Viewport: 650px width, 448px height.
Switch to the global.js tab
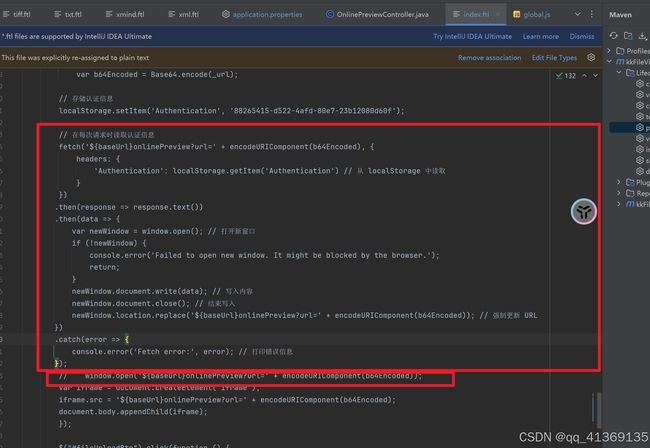(x=532, y=14)
